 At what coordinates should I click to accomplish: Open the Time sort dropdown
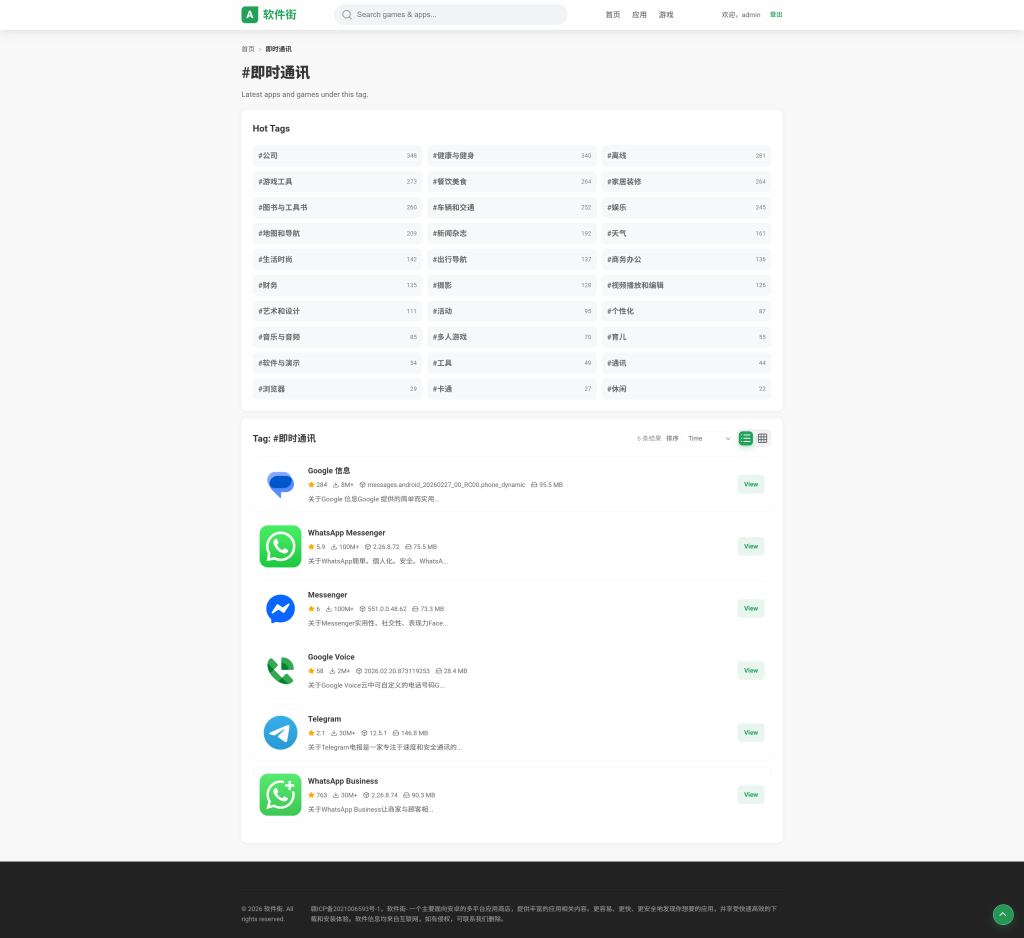708,438
